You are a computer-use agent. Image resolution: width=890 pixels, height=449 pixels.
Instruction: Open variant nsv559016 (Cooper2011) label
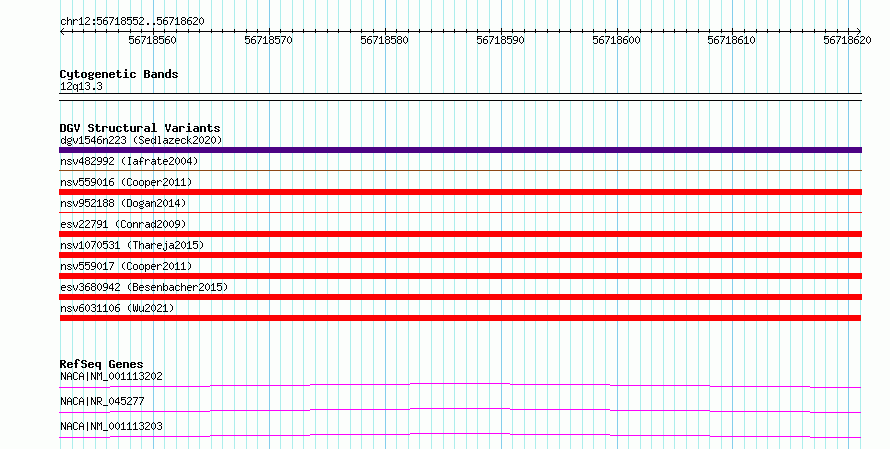(126, 182)
